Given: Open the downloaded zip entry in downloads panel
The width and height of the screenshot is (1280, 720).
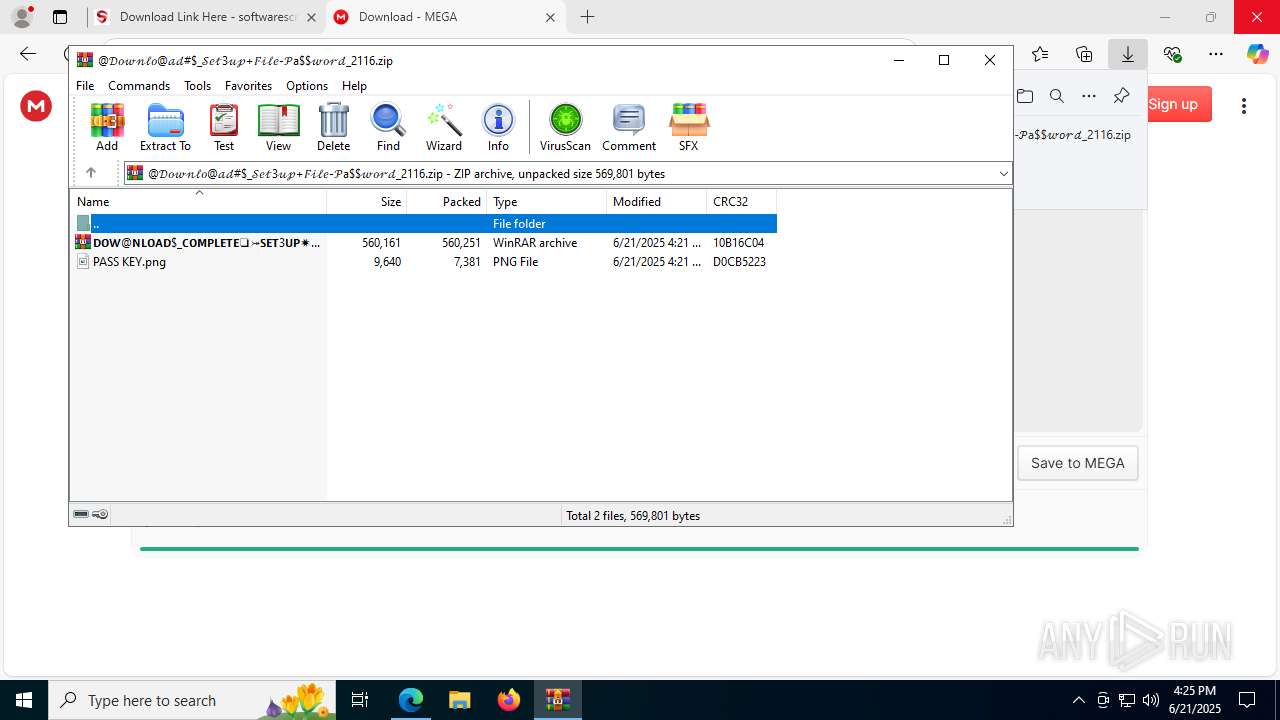Looking at the screenshot, I should point(1074,134).
